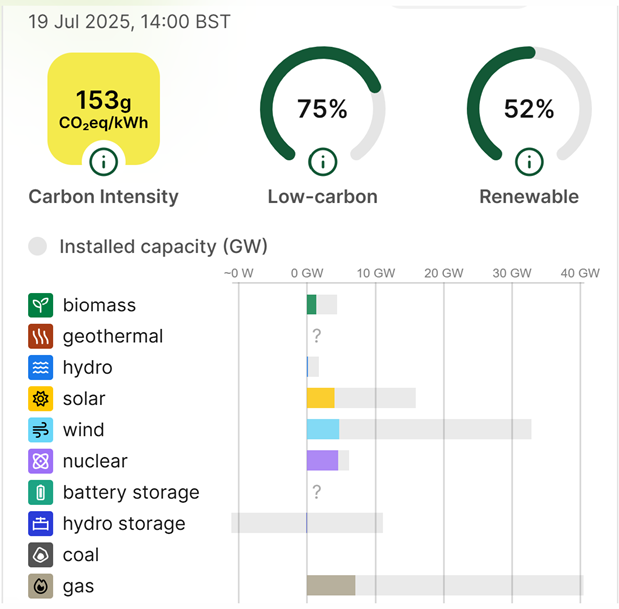
Task: Click the hydro storage icon
Action: point(40,523)
